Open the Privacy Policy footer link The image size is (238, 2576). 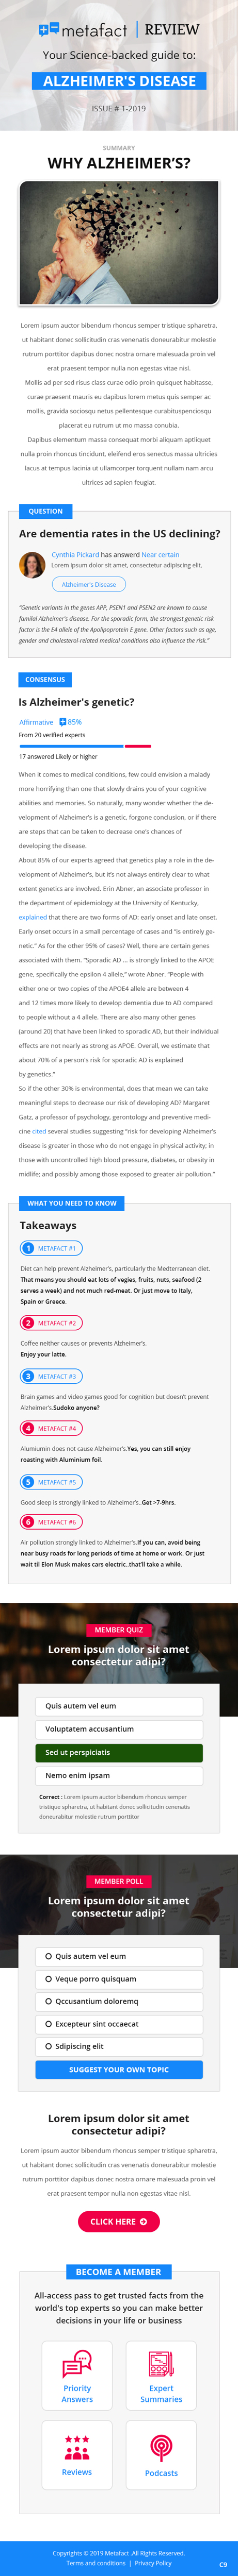click(x=153, y=2563)
